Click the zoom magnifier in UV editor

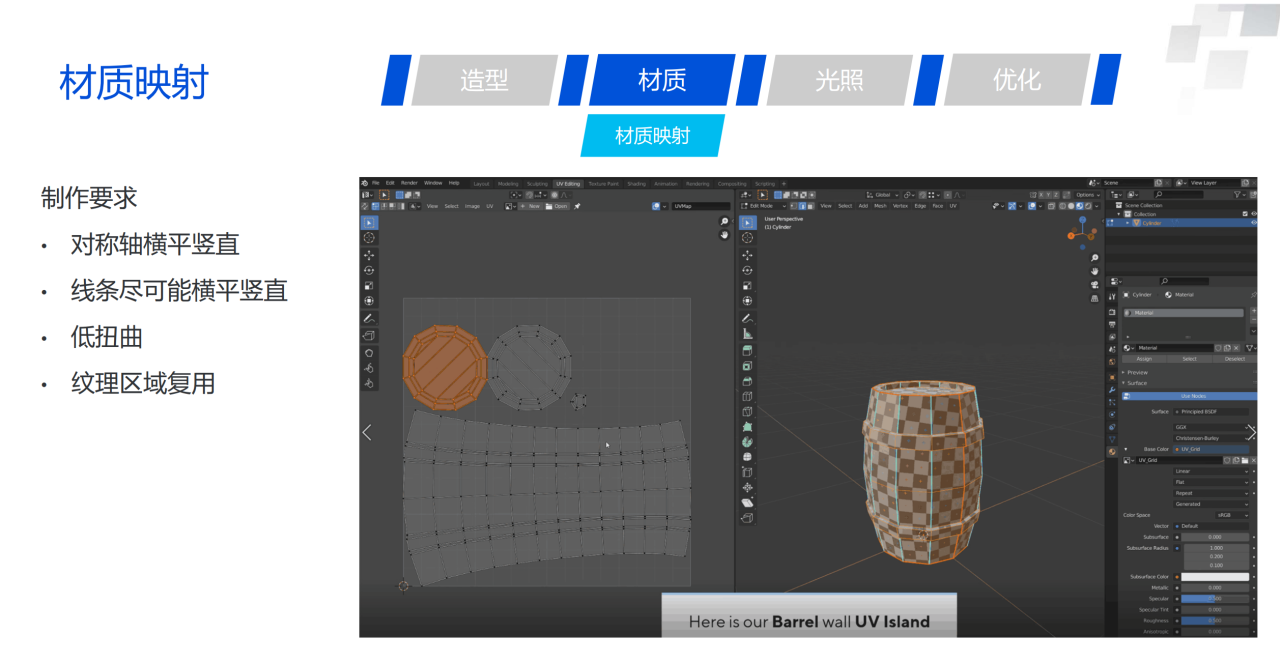point(724,221)
